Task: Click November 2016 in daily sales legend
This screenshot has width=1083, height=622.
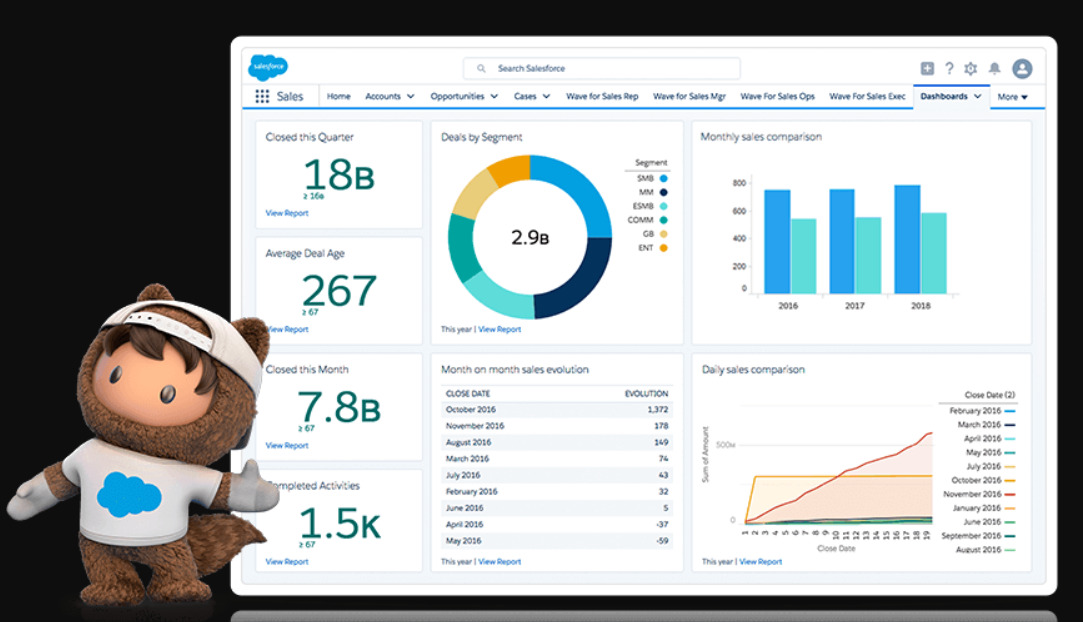Action: (979, 494)
